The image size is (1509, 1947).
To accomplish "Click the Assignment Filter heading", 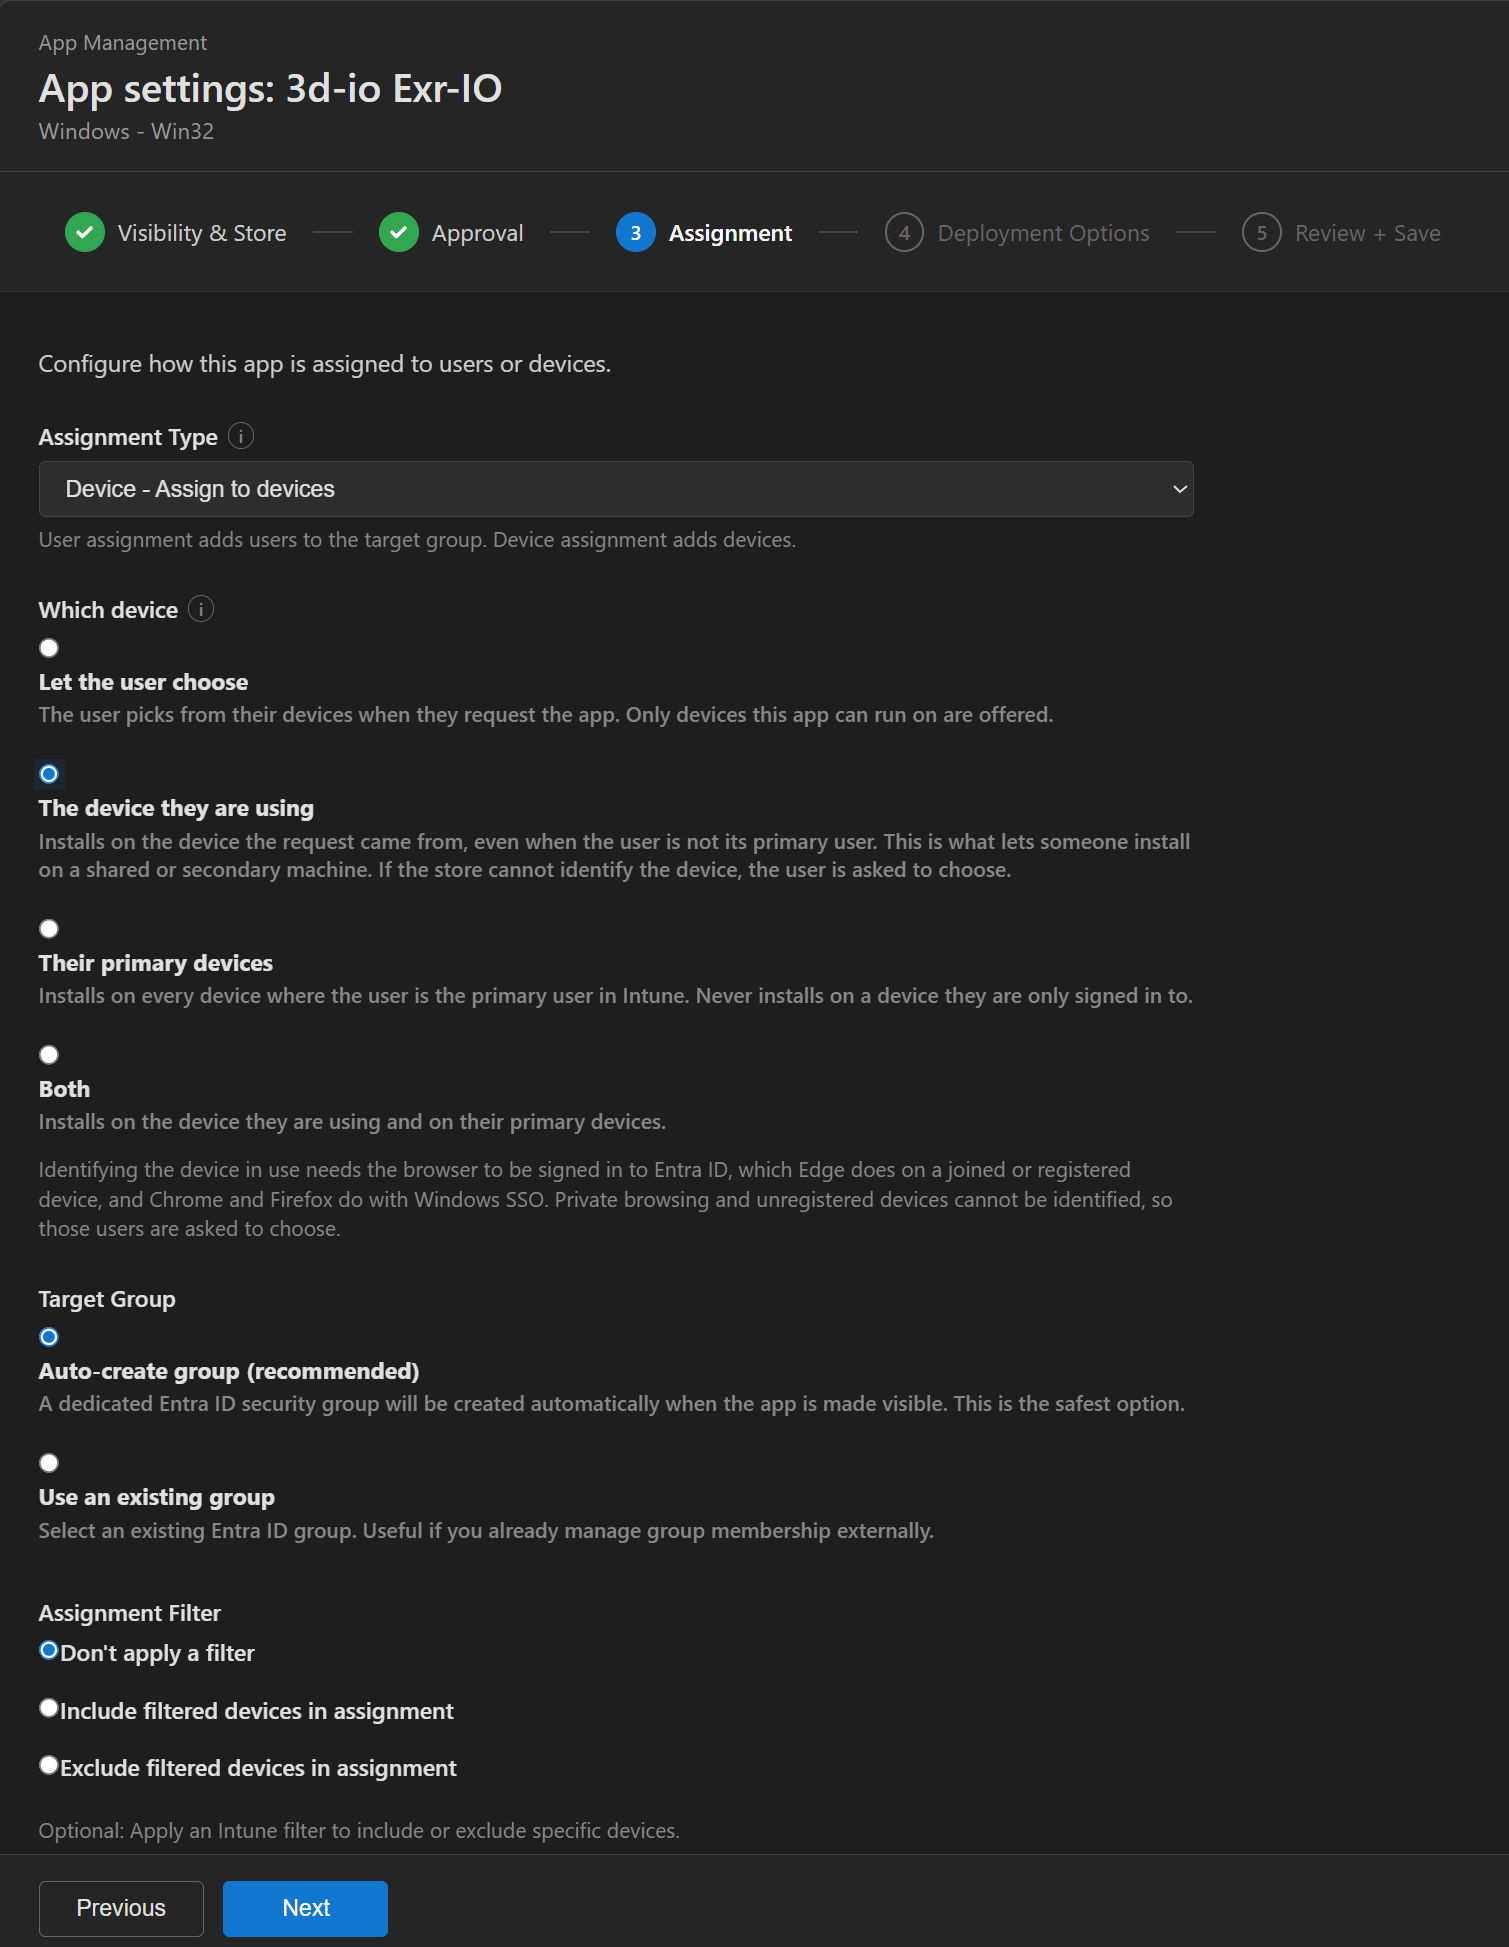I will coord(130,1613).
